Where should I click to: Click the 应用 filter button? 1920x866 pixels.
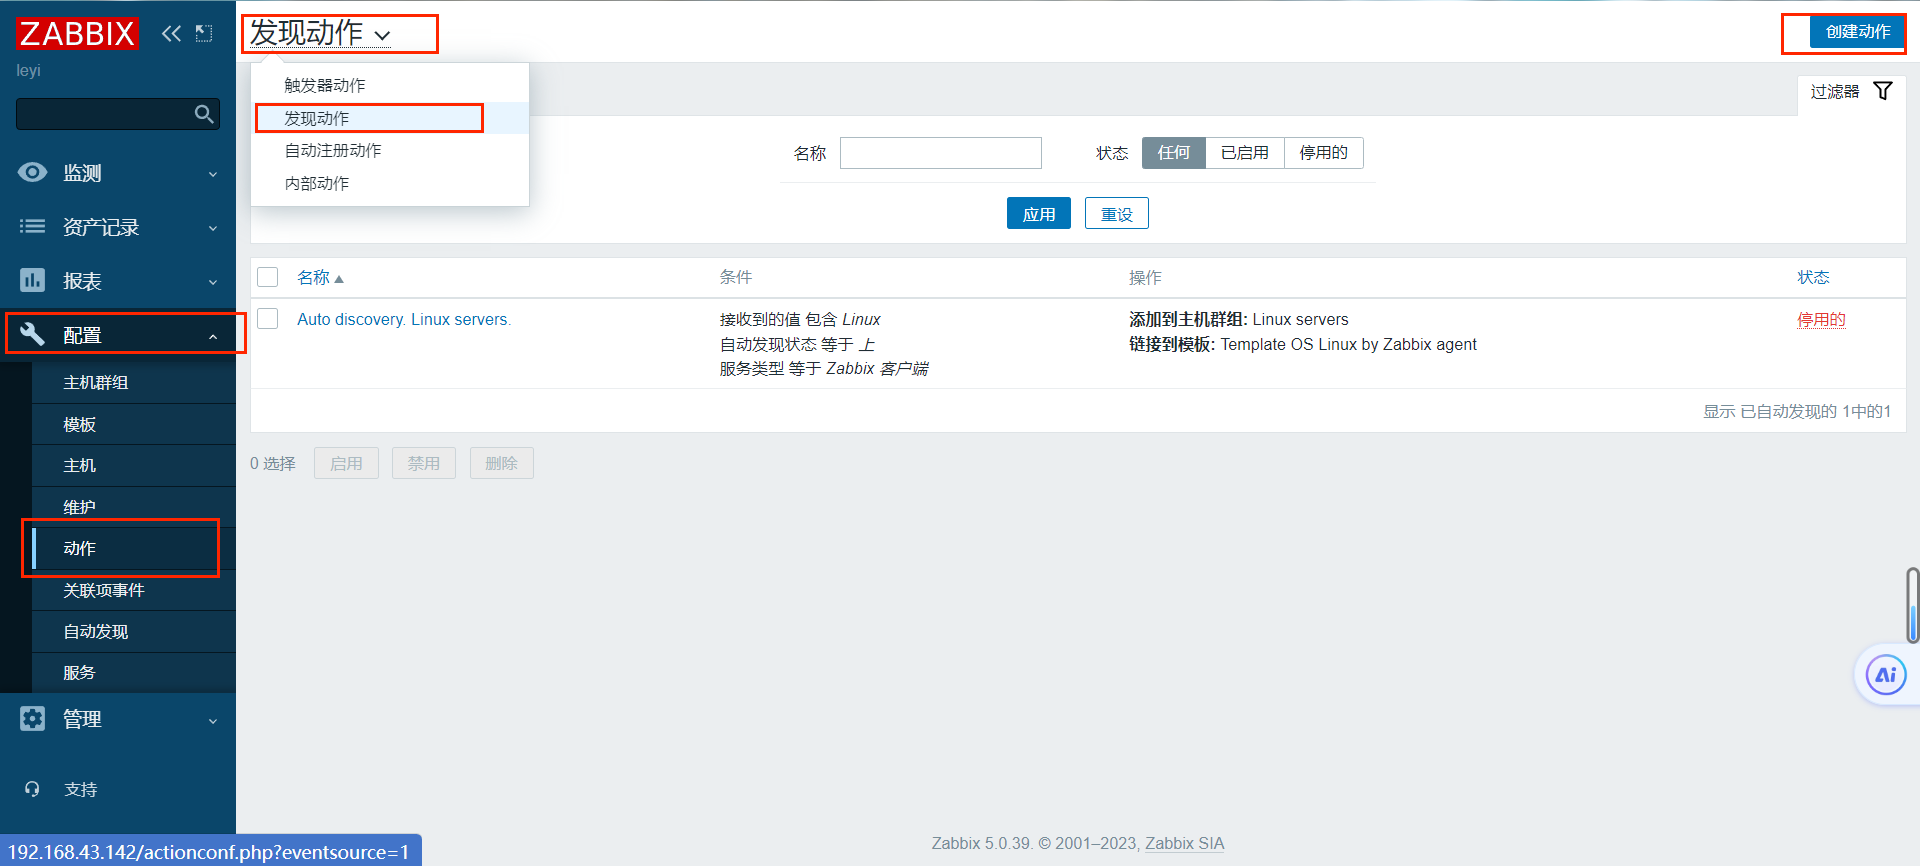(x=1039, y=213)
